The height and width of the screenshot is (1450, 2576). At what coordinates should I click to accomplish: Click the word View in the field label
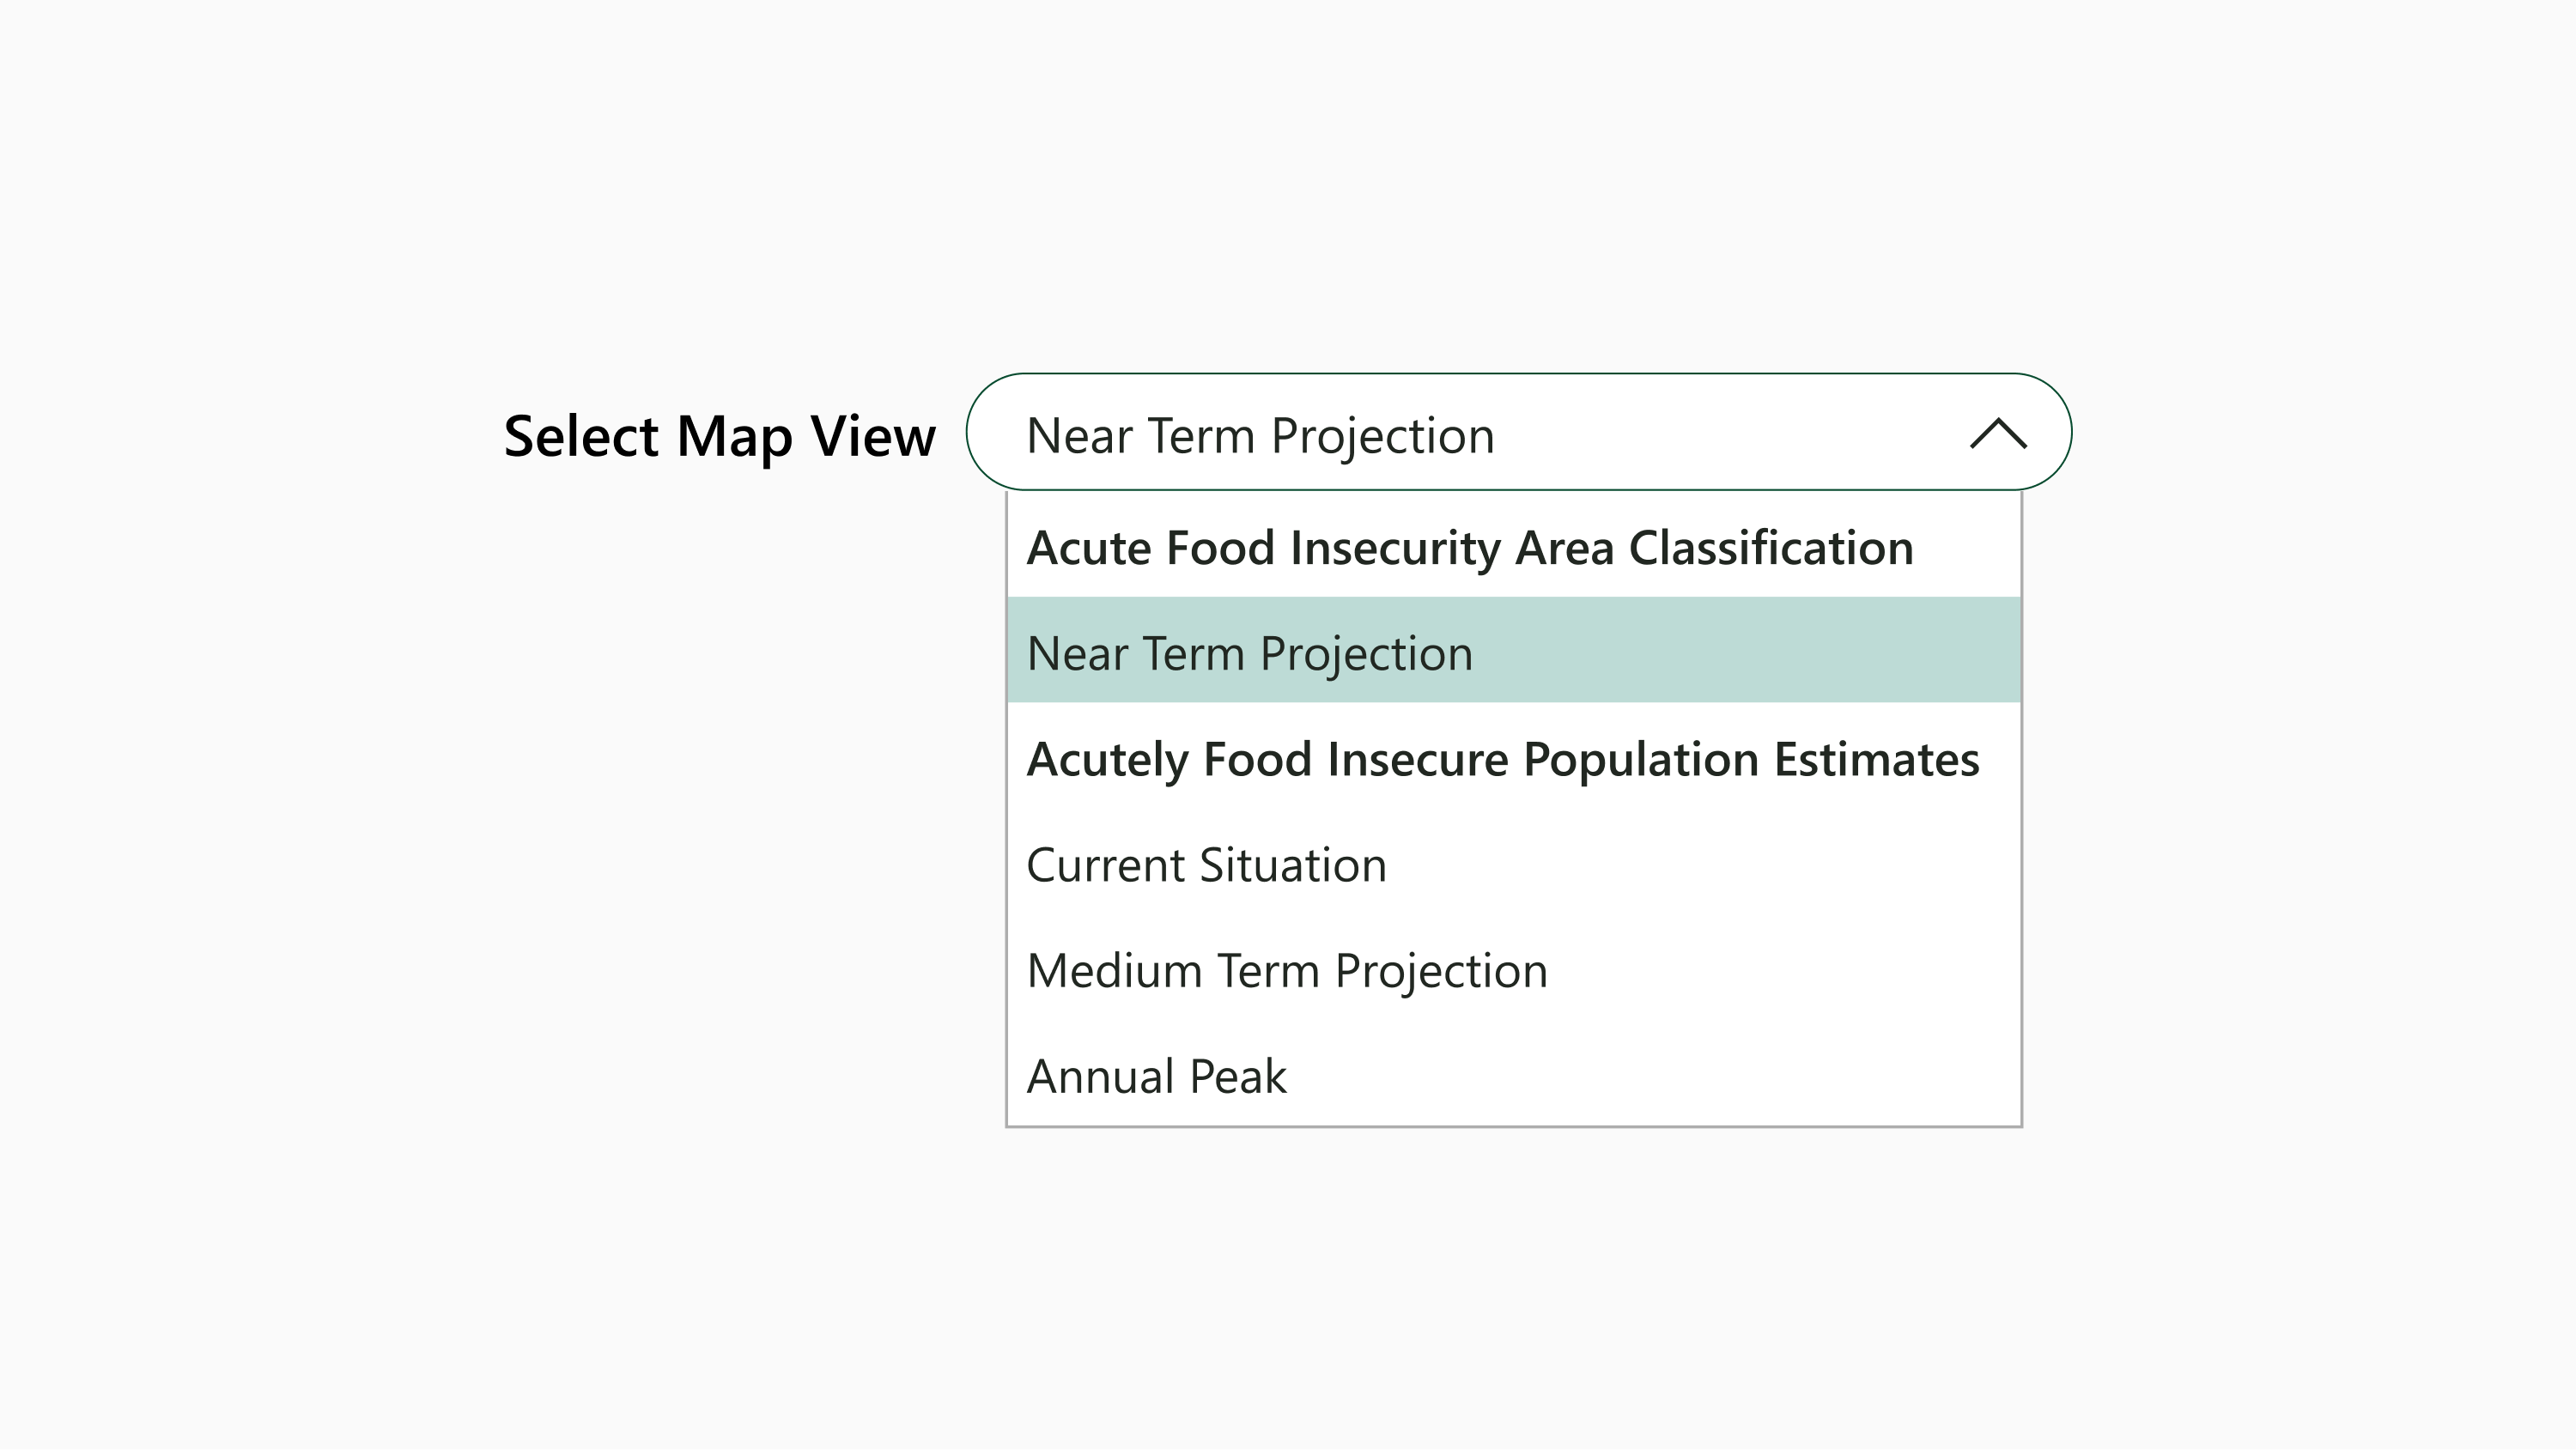872,436
